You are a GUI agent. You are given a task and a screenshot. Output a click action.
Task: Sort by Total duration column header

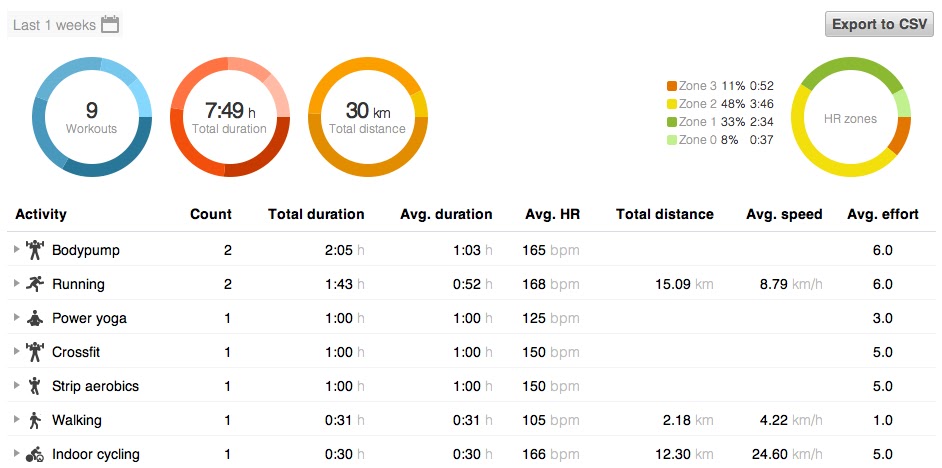[316, 214]
